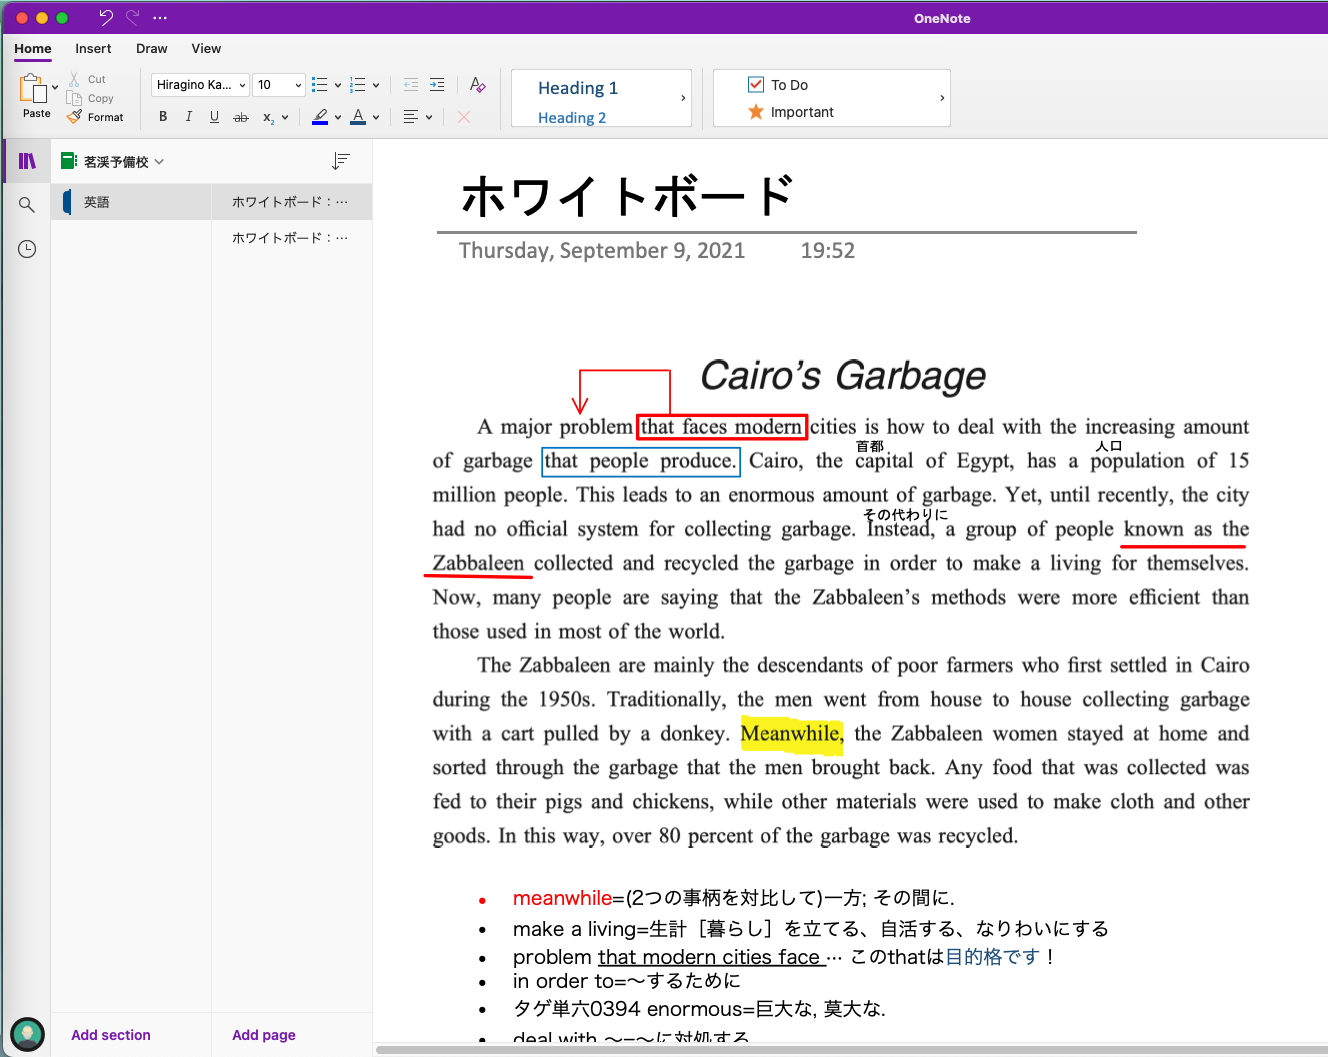The image size is (1328, 1057).
Task: Apply italic formatting
Action: coord(189,117)
